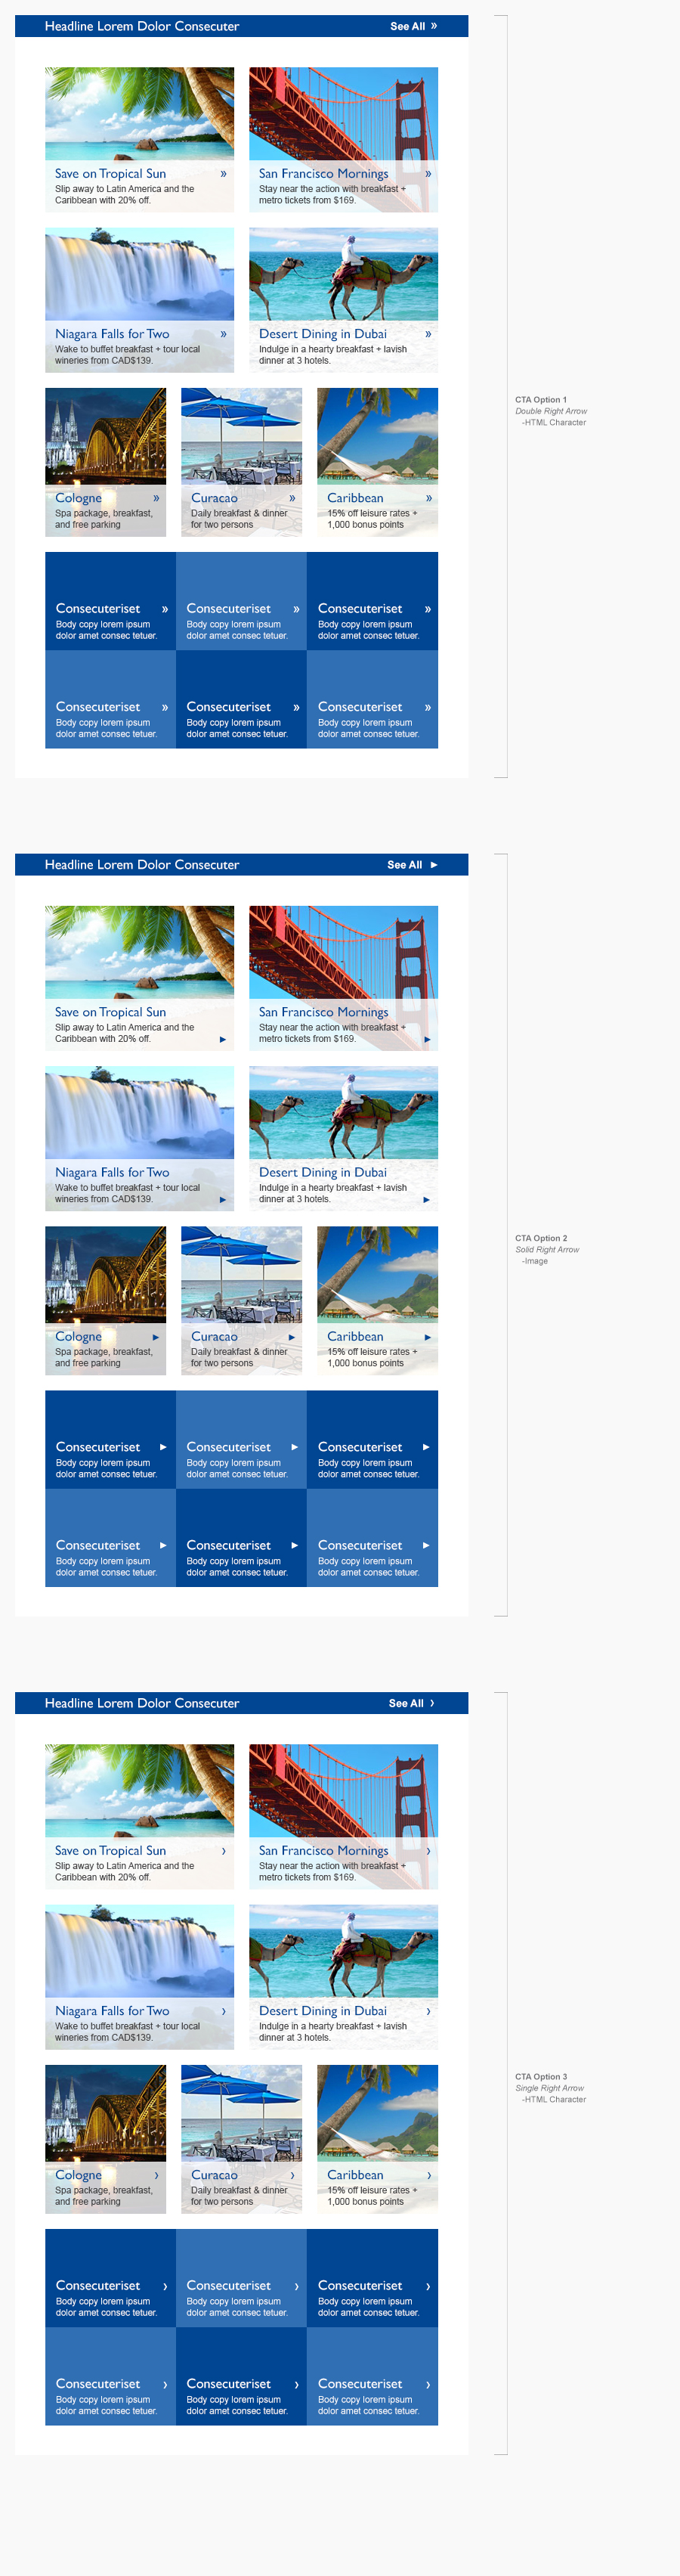Click single chevron beside Save on Tropical Sun

pos(223,1851)
